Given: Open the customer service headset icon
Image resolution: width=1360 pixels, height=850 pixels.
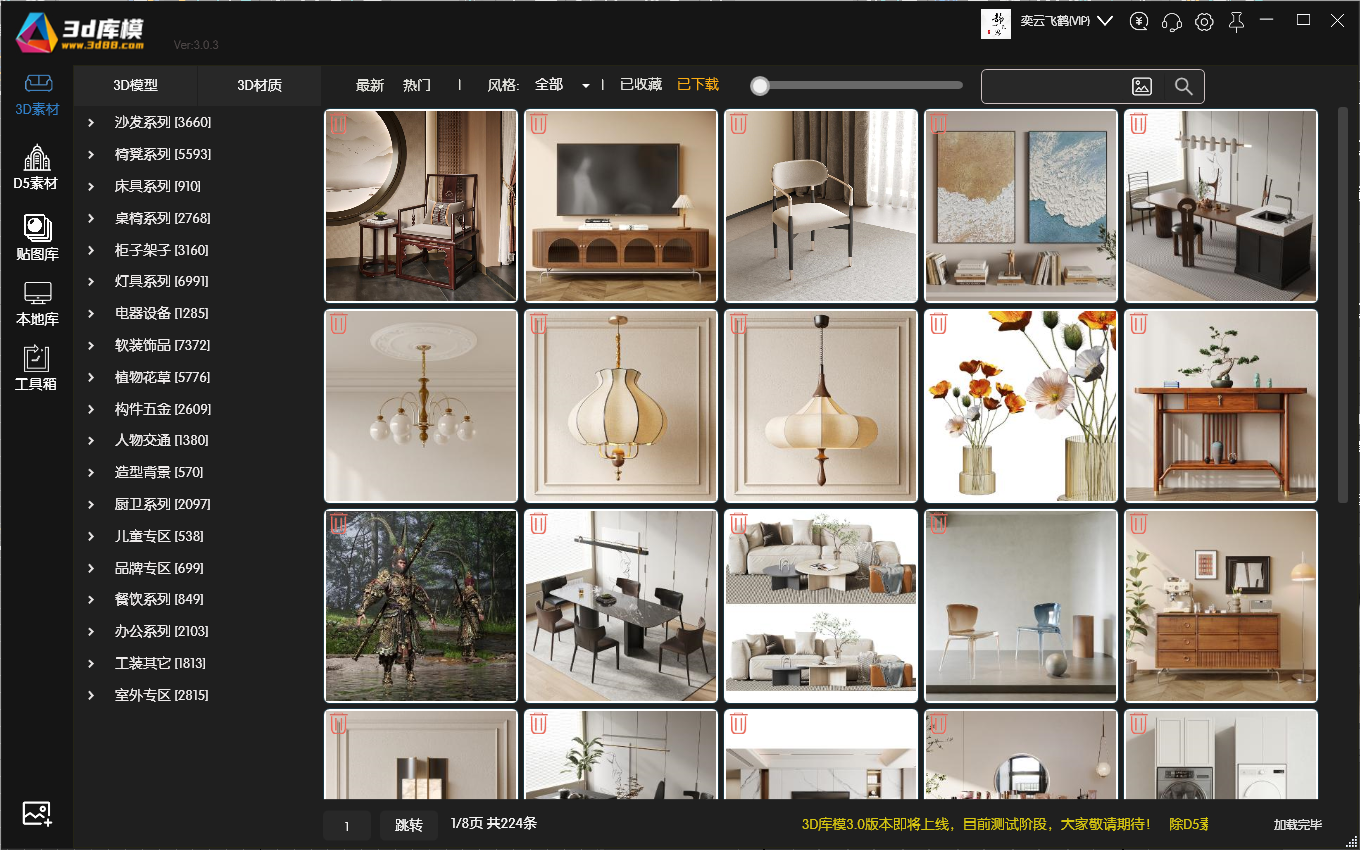Looking at the screenshot, I should click(1172, 22).
